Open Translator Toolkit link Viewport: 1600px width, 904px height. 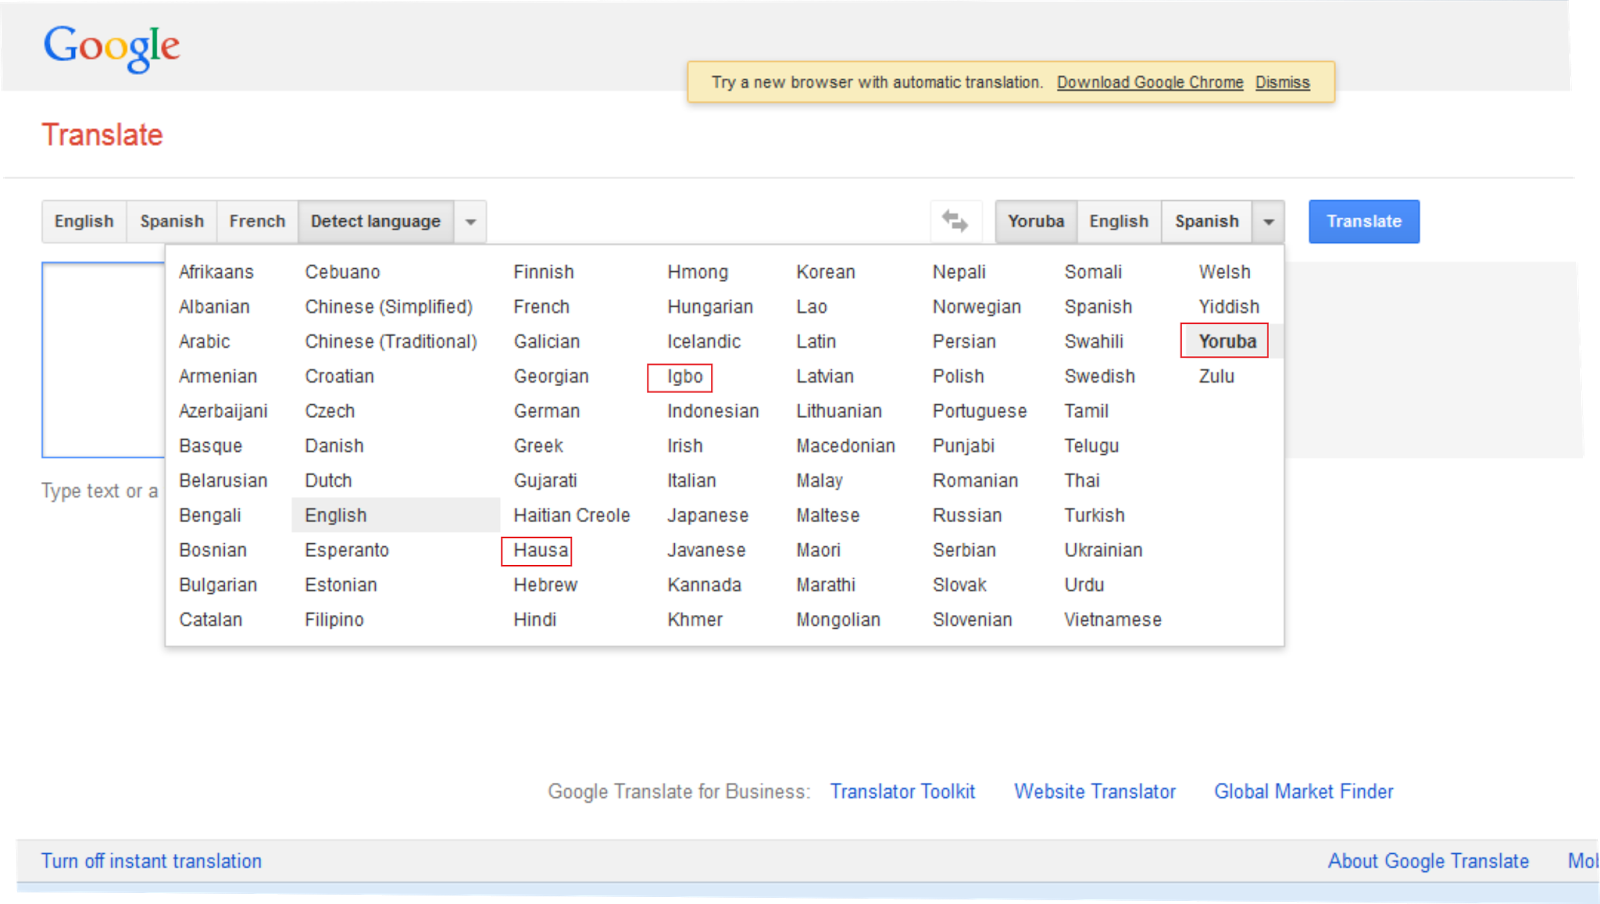pos(902,791)
